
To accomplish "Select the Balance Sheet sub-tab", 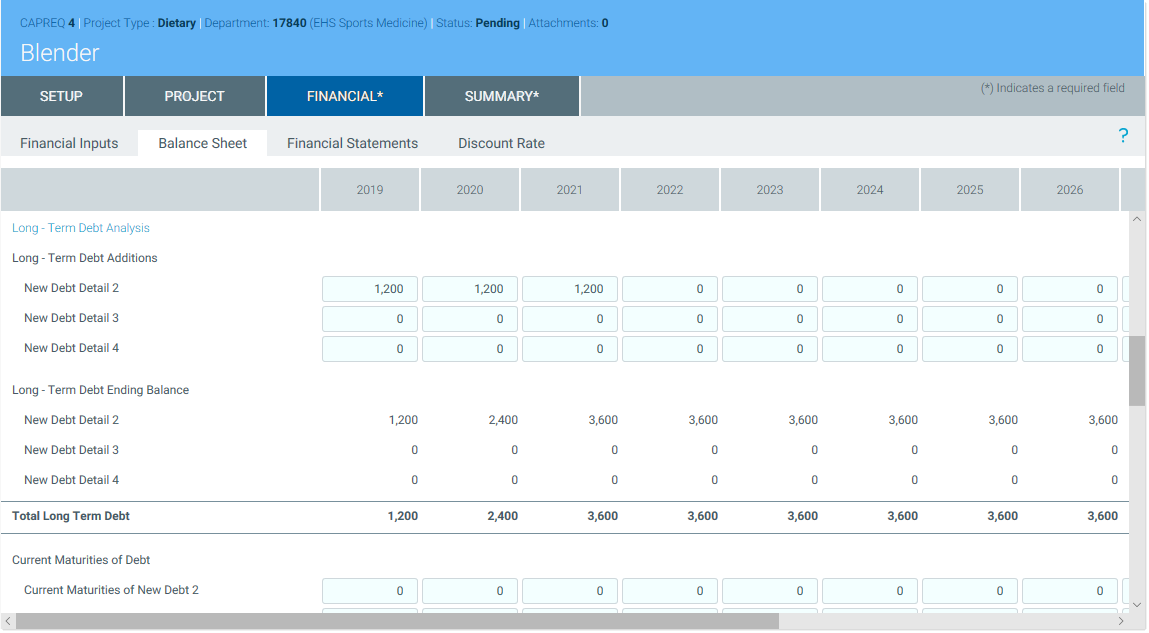I will (x=202, y=143).
